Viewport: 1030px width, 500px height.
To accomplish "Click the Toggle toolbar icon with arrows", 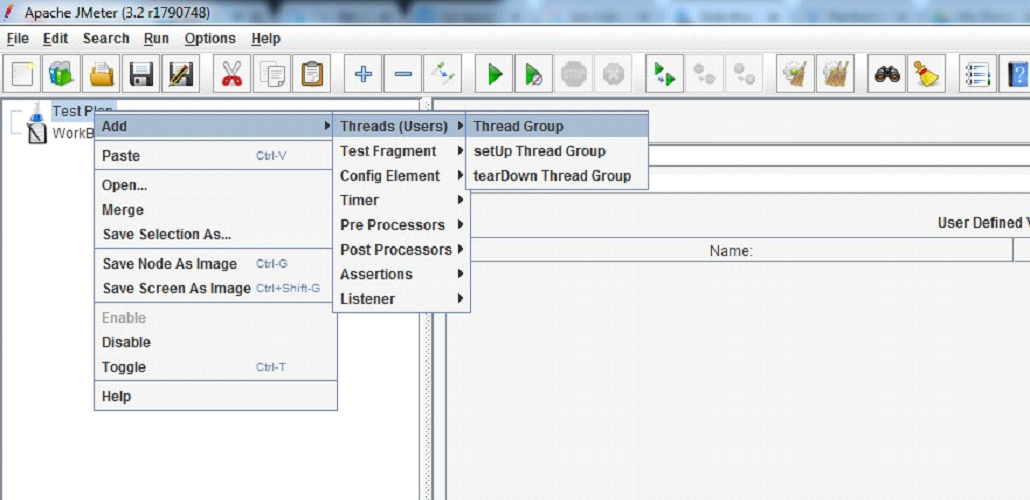I will [x=442, y=74].
